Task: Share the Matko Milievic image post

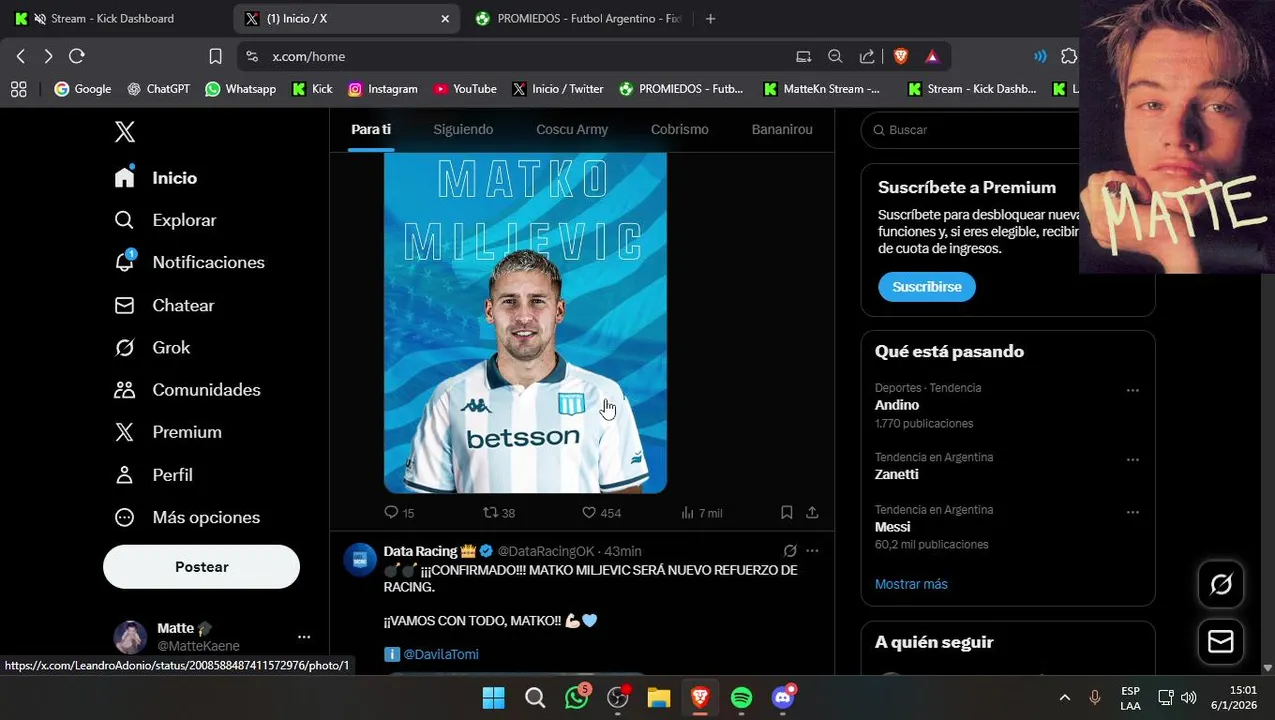Action: 812,512
